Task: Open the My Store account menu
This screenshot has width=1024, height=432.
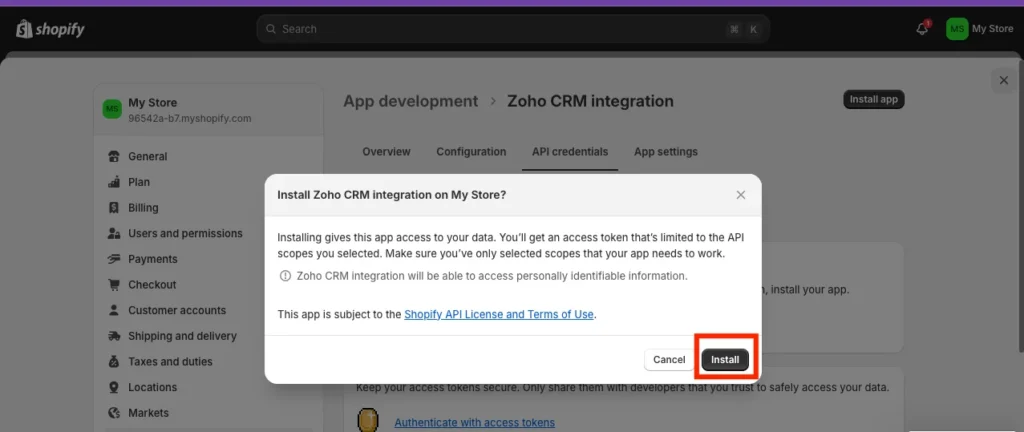Action: 980,29
